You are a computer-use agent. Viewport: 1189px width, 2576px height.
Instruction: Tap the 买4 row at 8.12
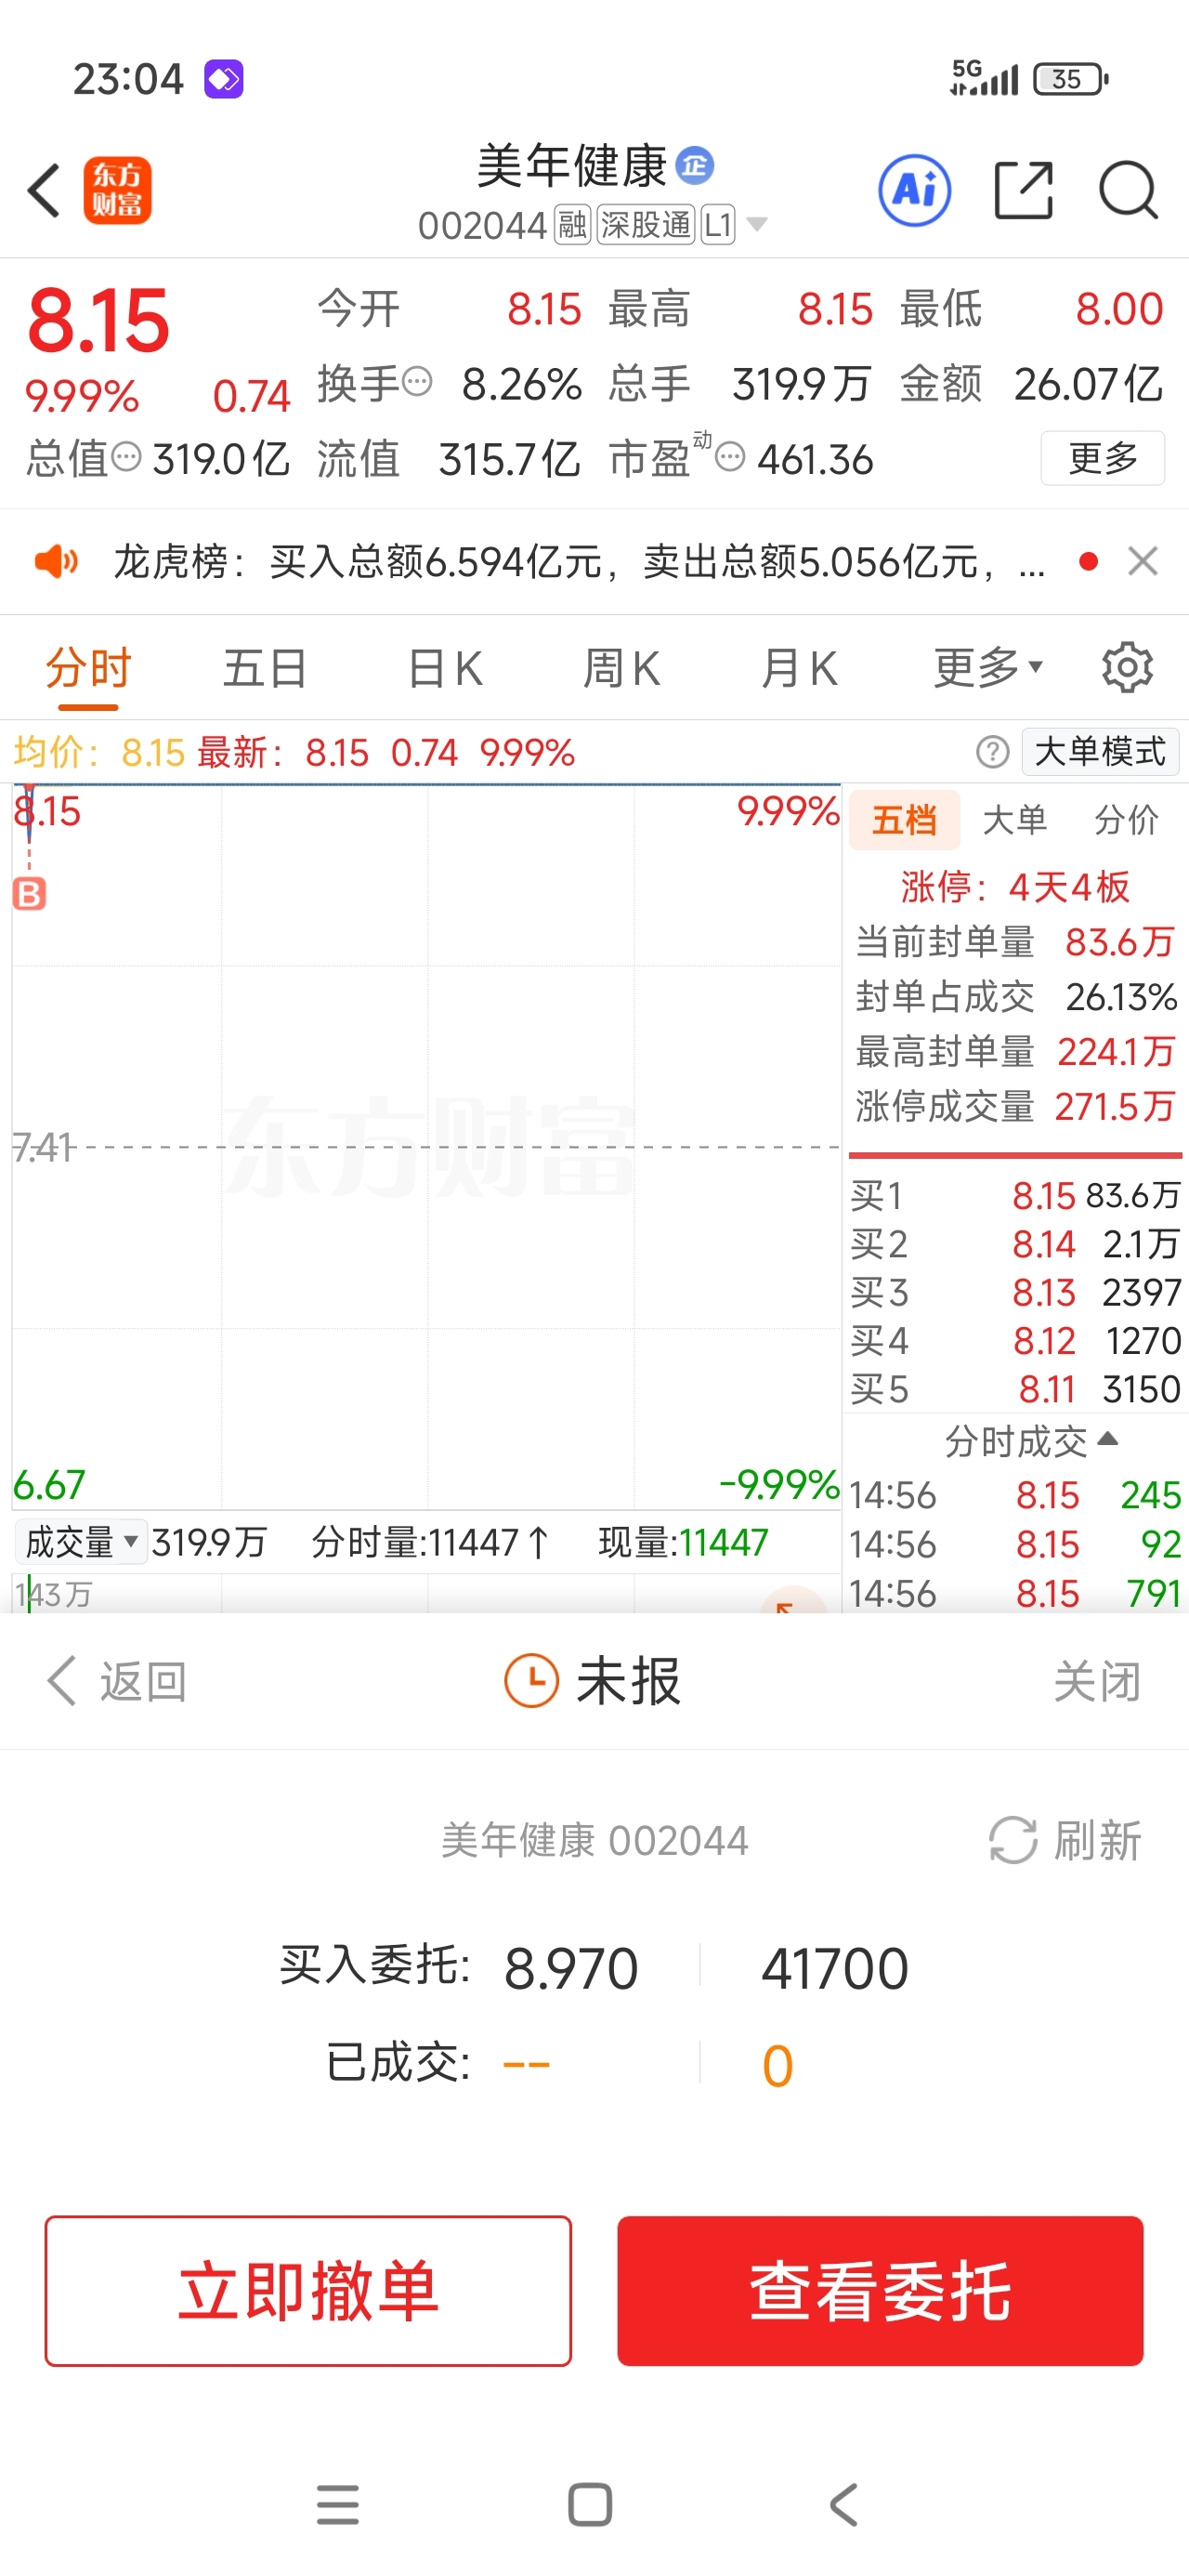(x=1015, y=1340)
